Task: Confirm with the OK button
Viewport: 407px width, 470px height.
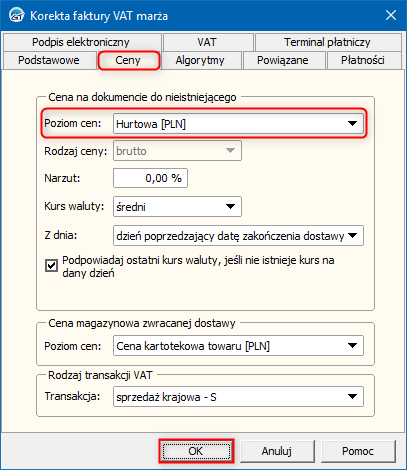Action: [x=196, y=451]
